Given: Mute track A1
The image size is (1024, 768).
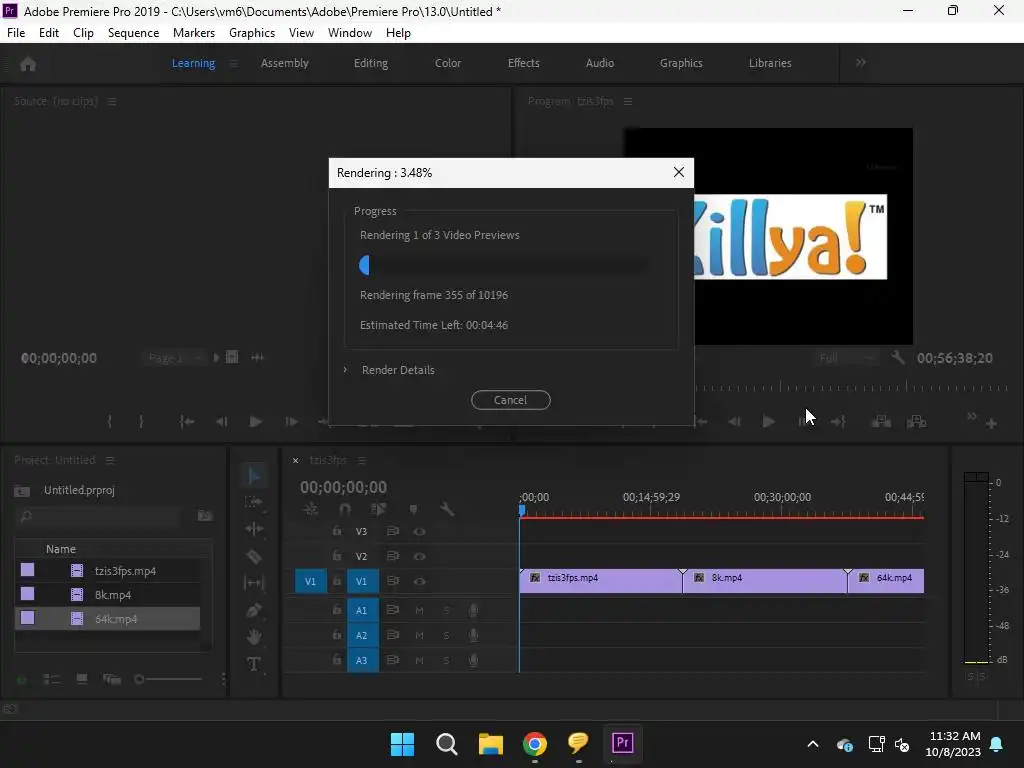Looking at the screenshot, I should point(419,610).
